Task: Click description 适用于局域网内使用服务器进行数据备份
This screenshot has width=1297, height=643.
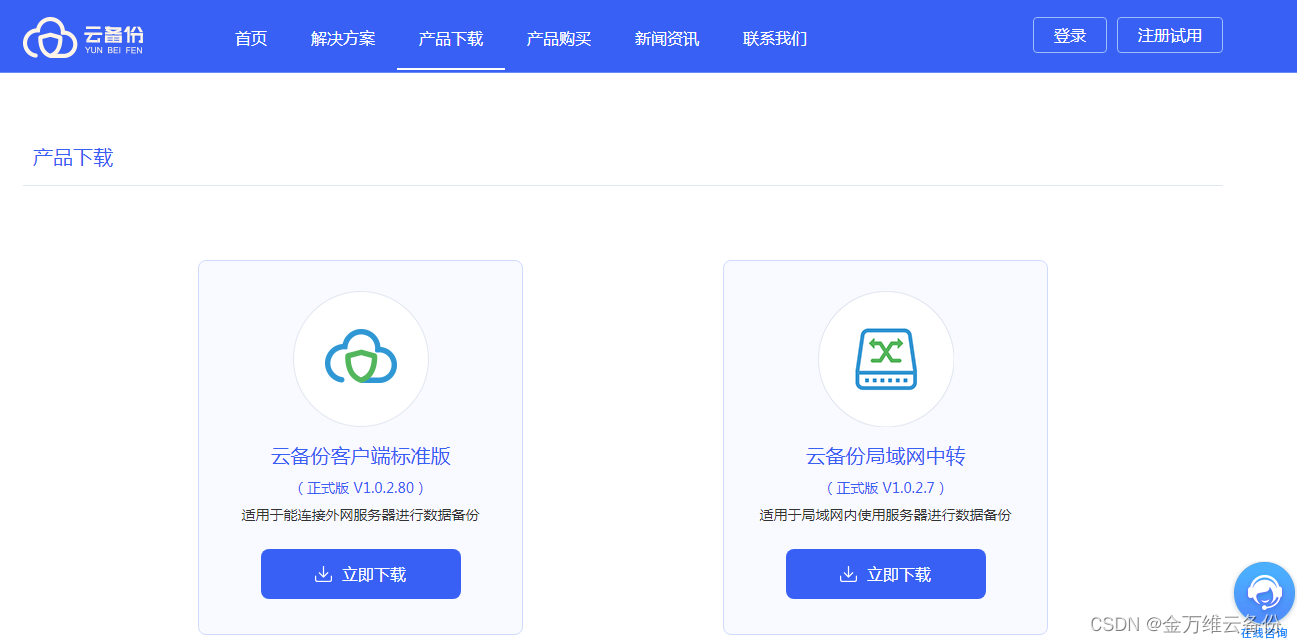Action: [x=886, y=515]
